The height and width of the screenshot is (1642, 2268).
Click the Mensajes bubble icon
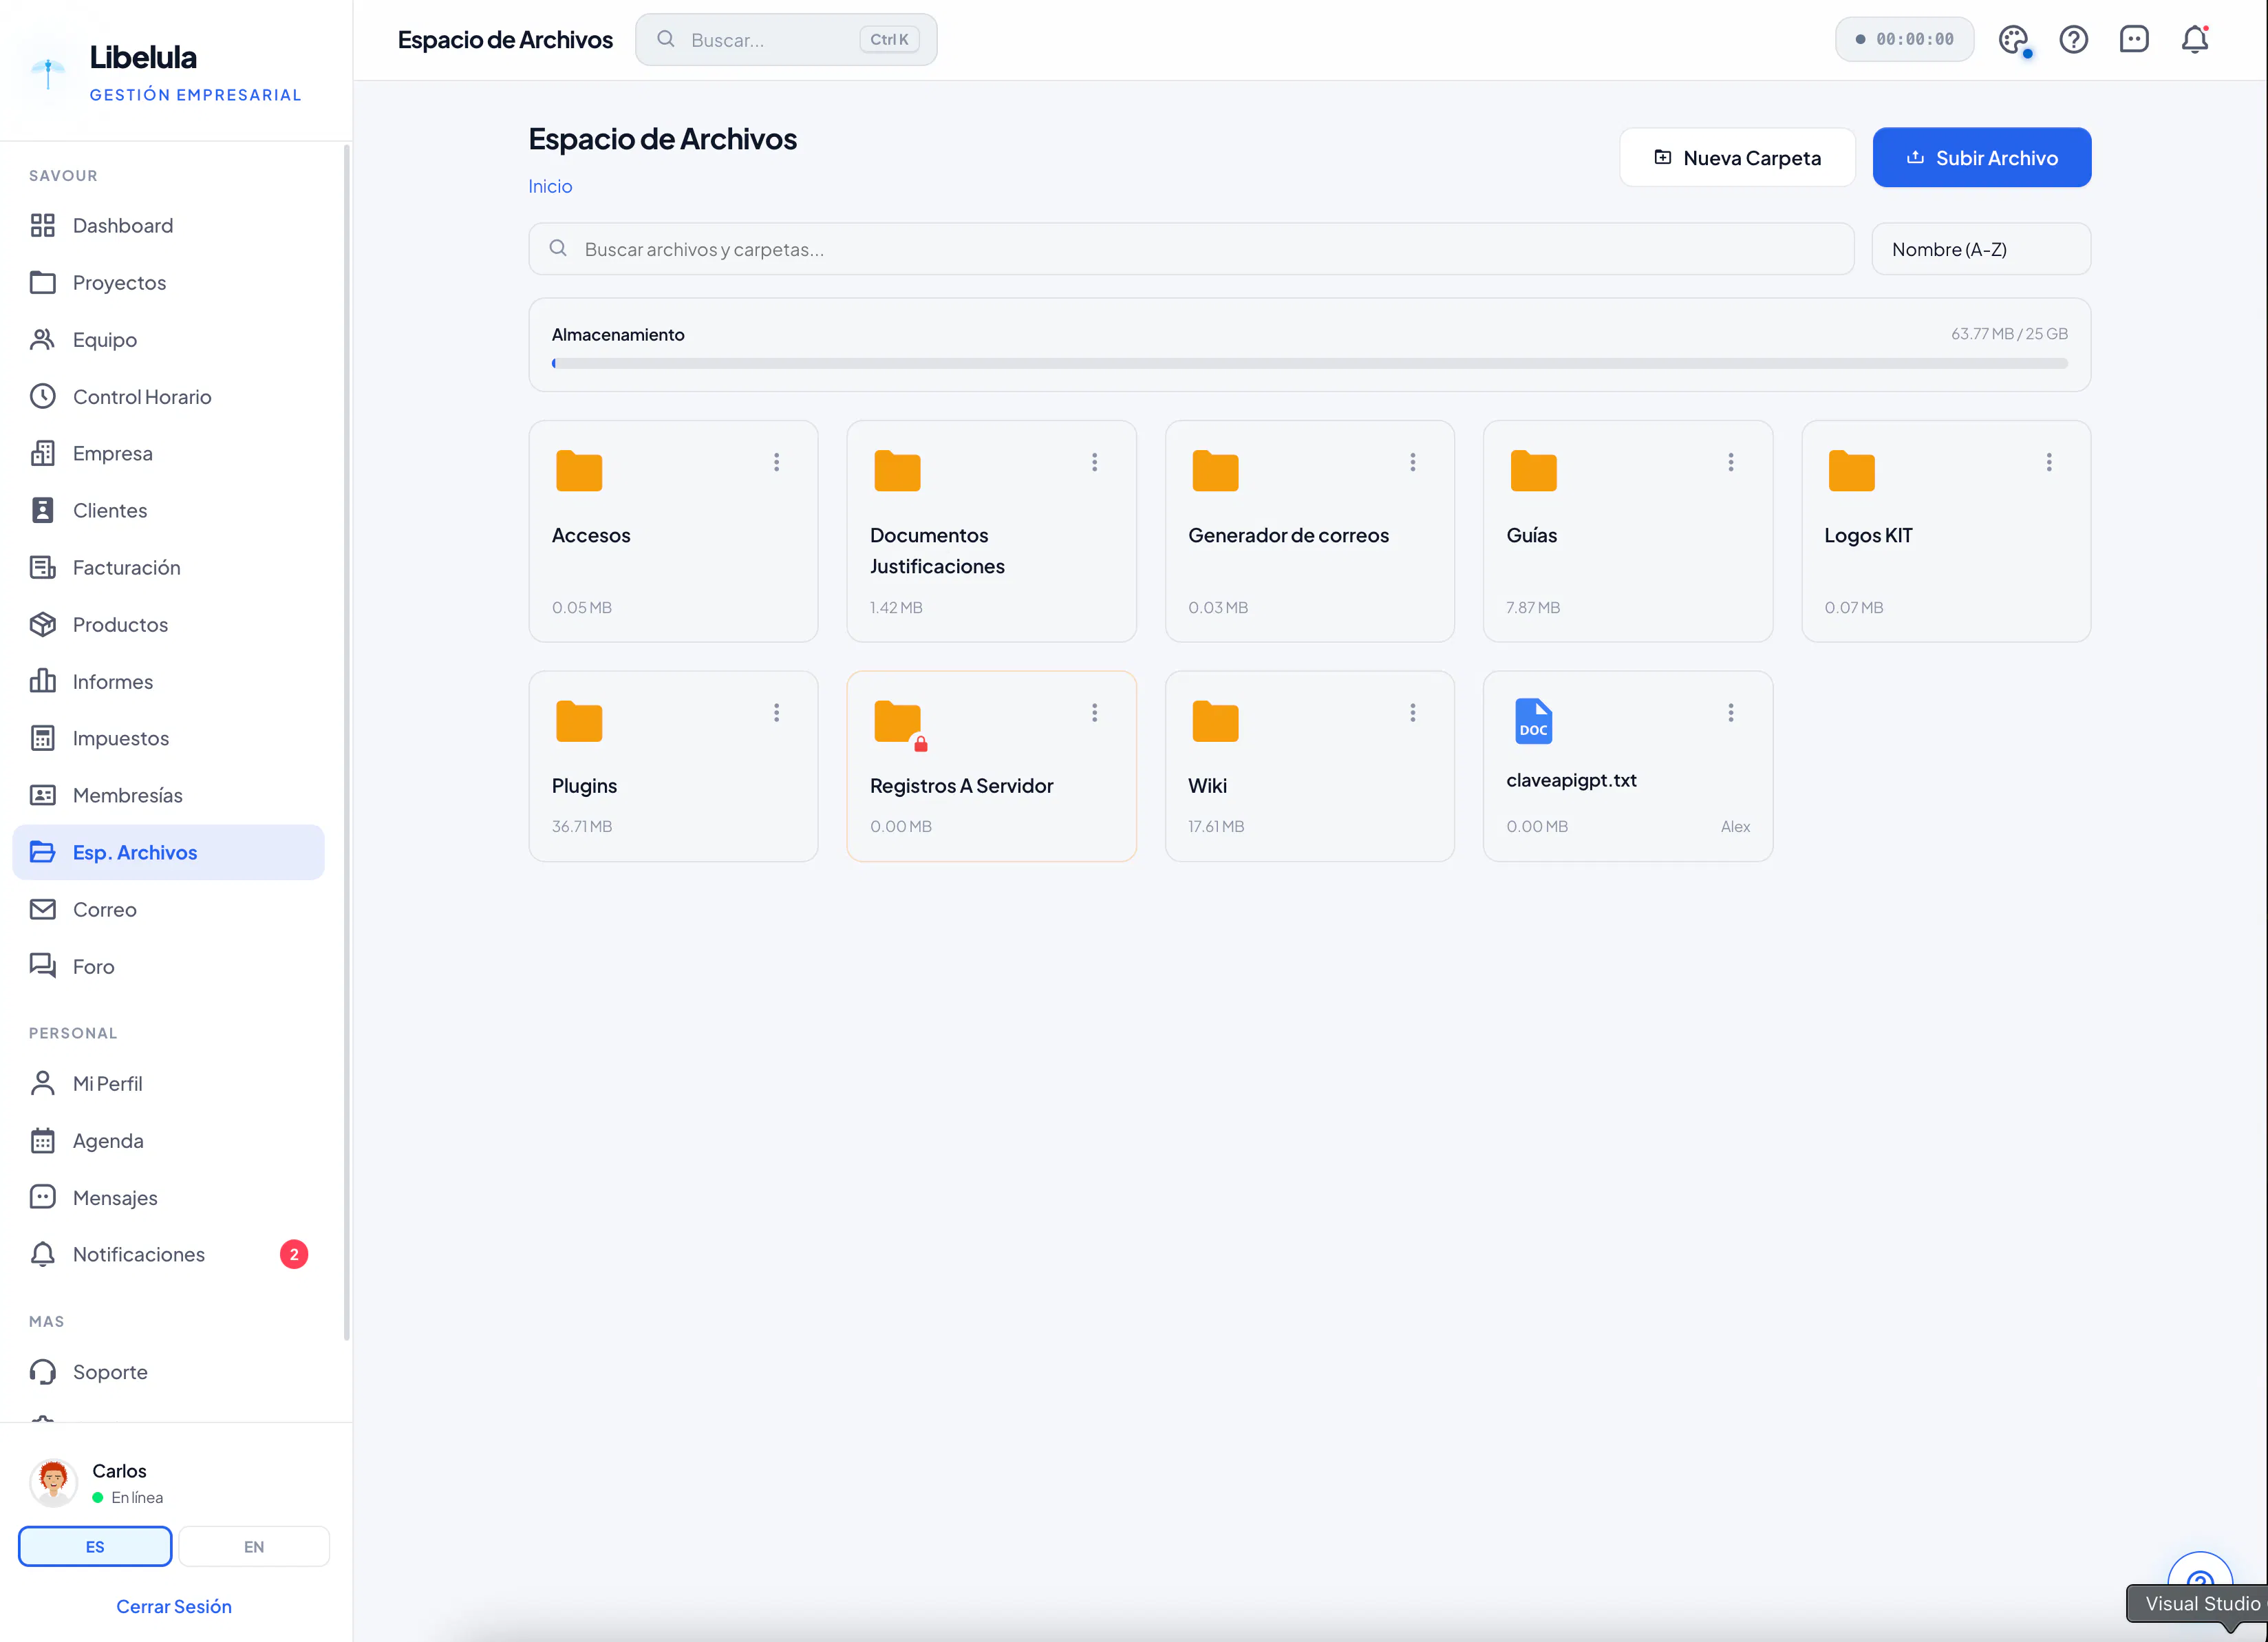click(x=42, y=1197)
